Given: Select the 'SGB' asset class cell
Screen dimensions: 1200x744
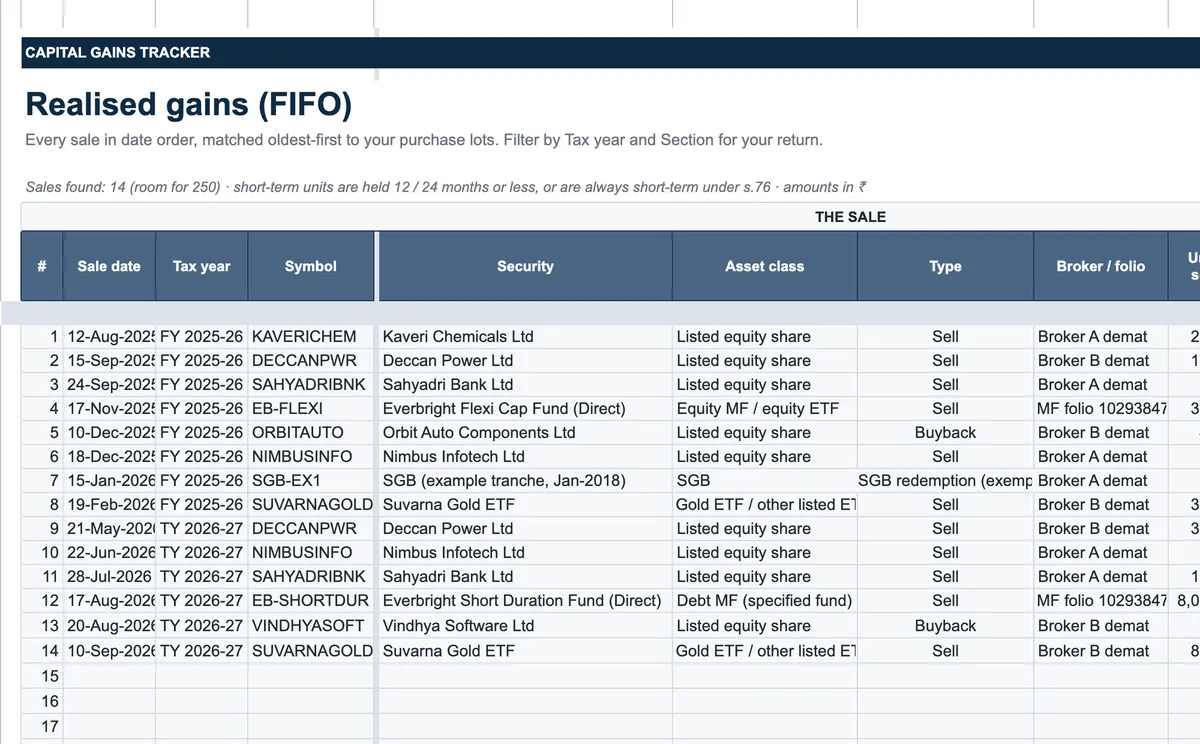Looking at the screenshot, I should pos(765,481).
